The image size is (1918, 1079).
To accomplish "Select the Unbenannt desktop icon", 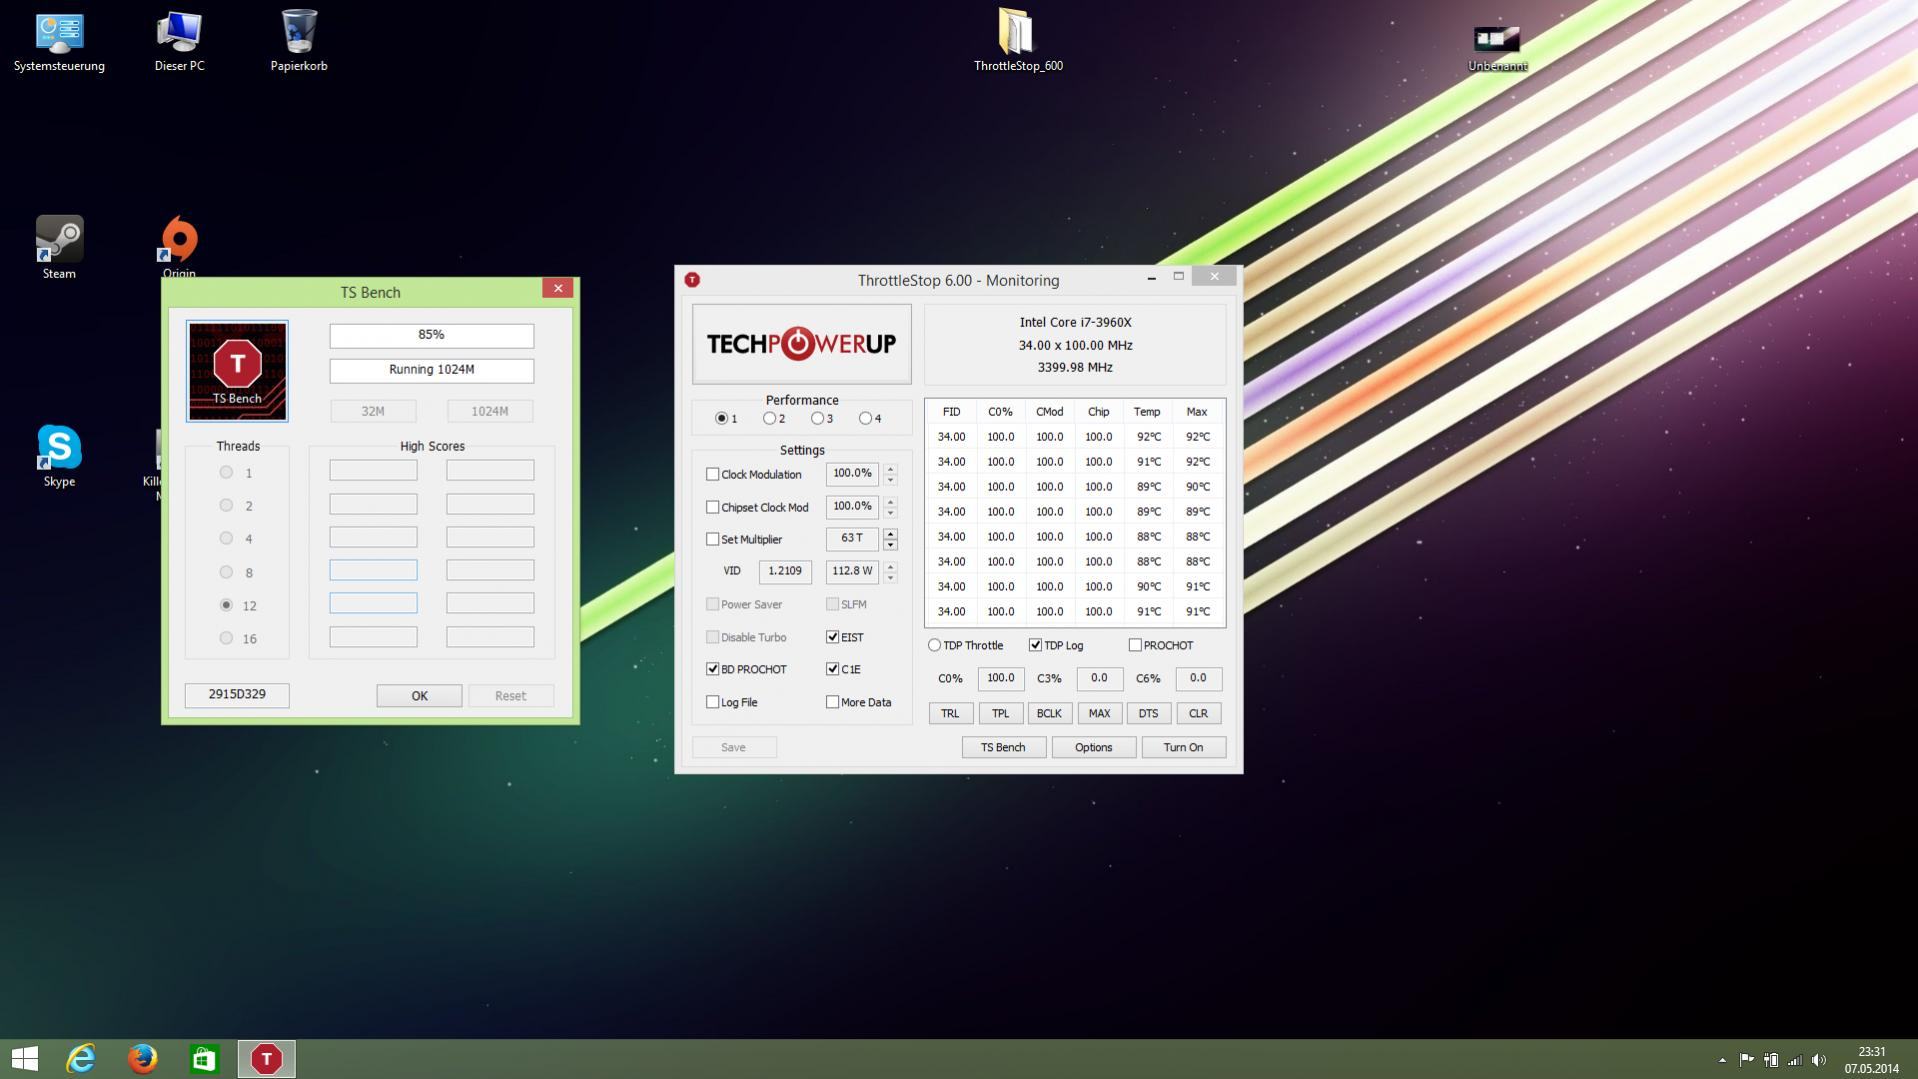I will coord(1497,48).
